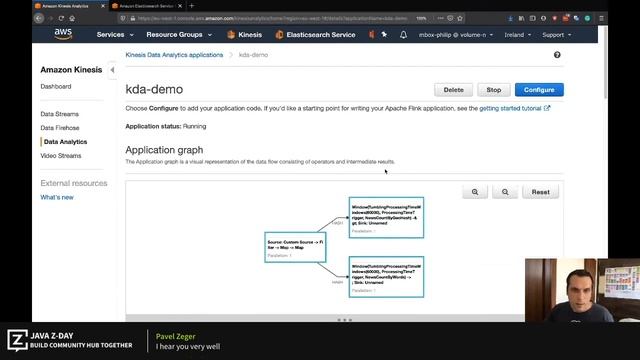This screenshot has height=360, width=640.
Task: Open the browser library icon
Action: pyautogui.click(x=521, y=18)
